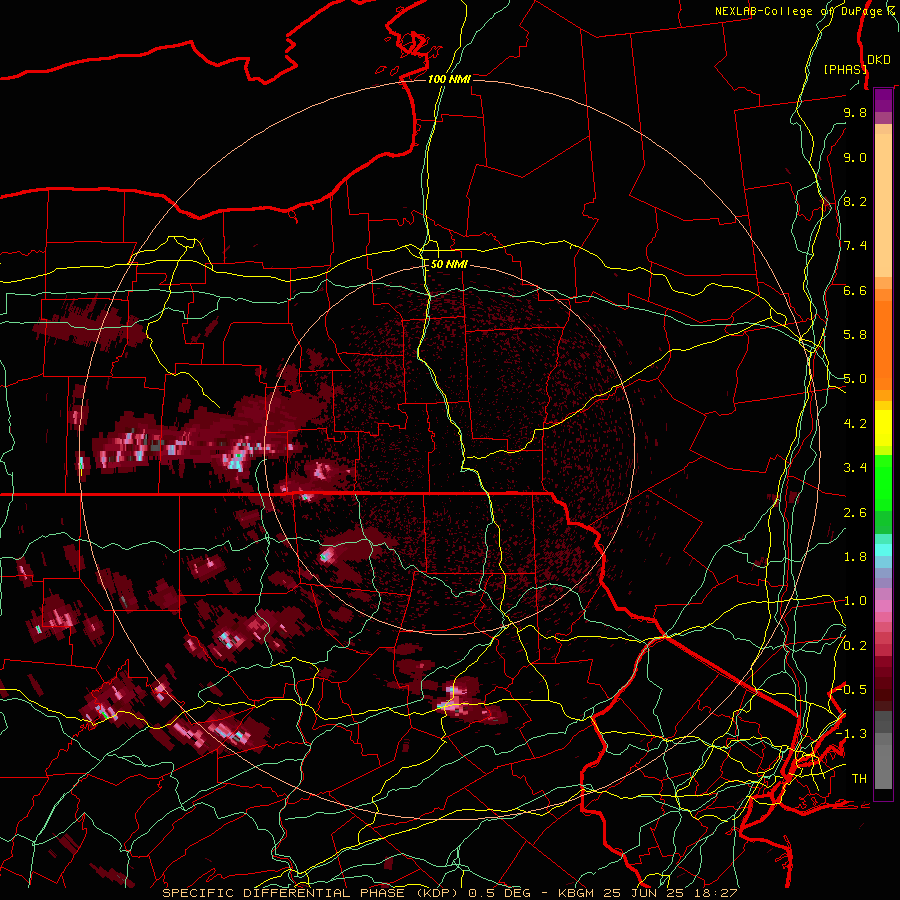This screenshot has height=900, width=900.
Task: Click the -0.5 value on color scale
Action: (x=851, y=690)
